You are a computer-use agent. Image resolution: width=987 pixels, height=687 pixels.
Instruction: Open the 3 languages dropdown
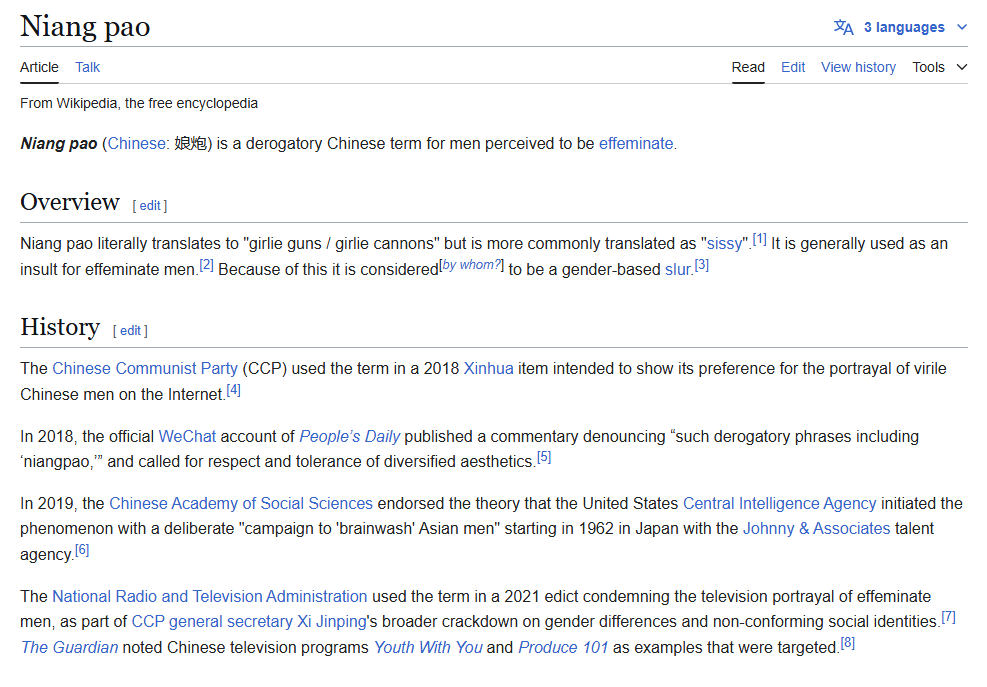[x=903, y=27]
